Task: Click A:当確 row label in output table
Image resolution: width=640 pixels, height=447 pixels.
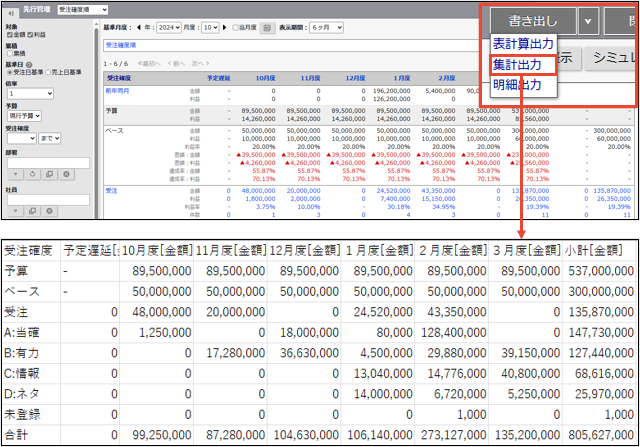Action: [22, 333]
